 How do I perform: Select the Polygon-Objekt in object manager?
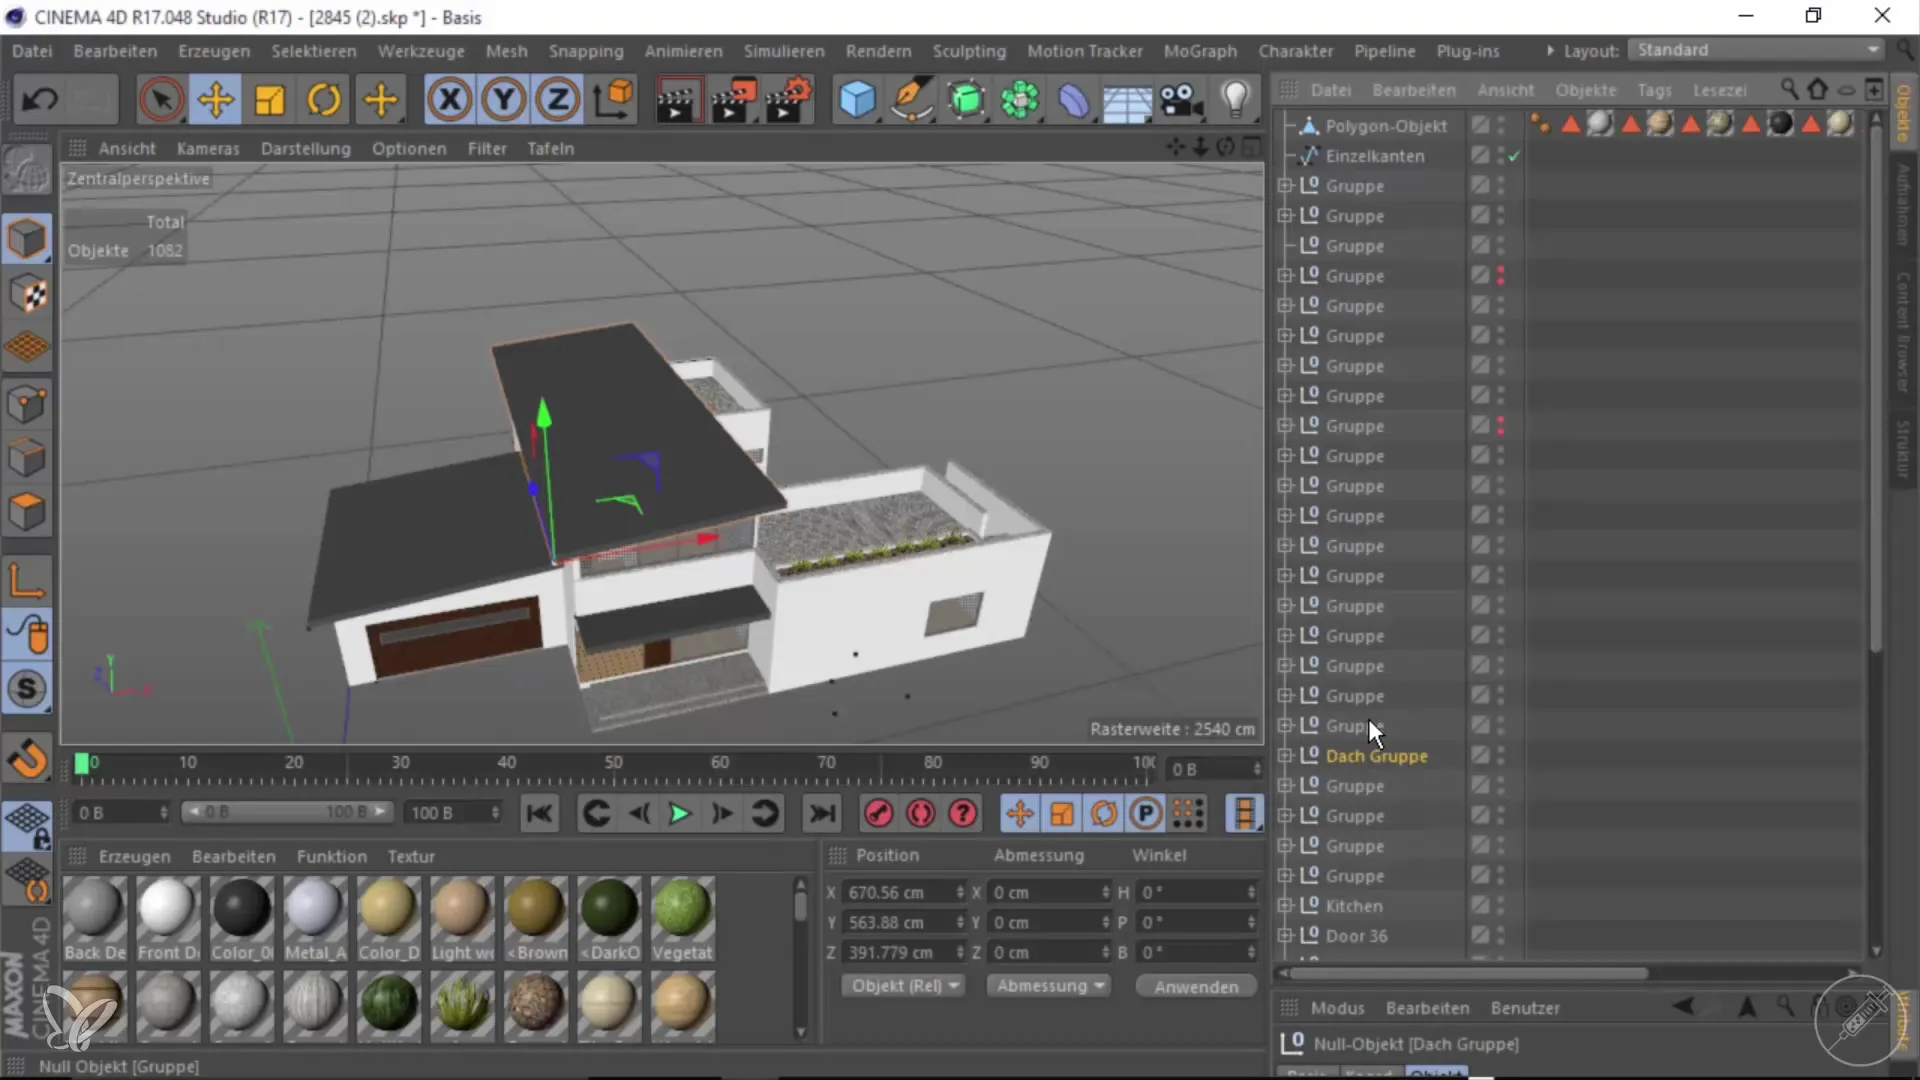(1386, 126)
